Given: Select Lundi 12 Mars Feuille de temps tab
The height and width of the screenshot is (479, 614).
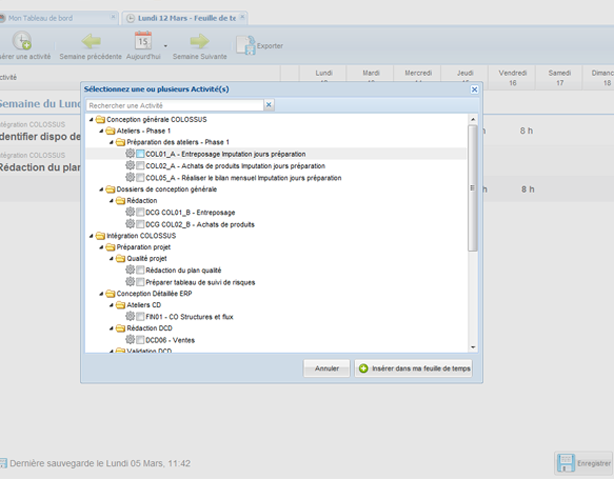Looking at the screenshot, I should (184, 18).
